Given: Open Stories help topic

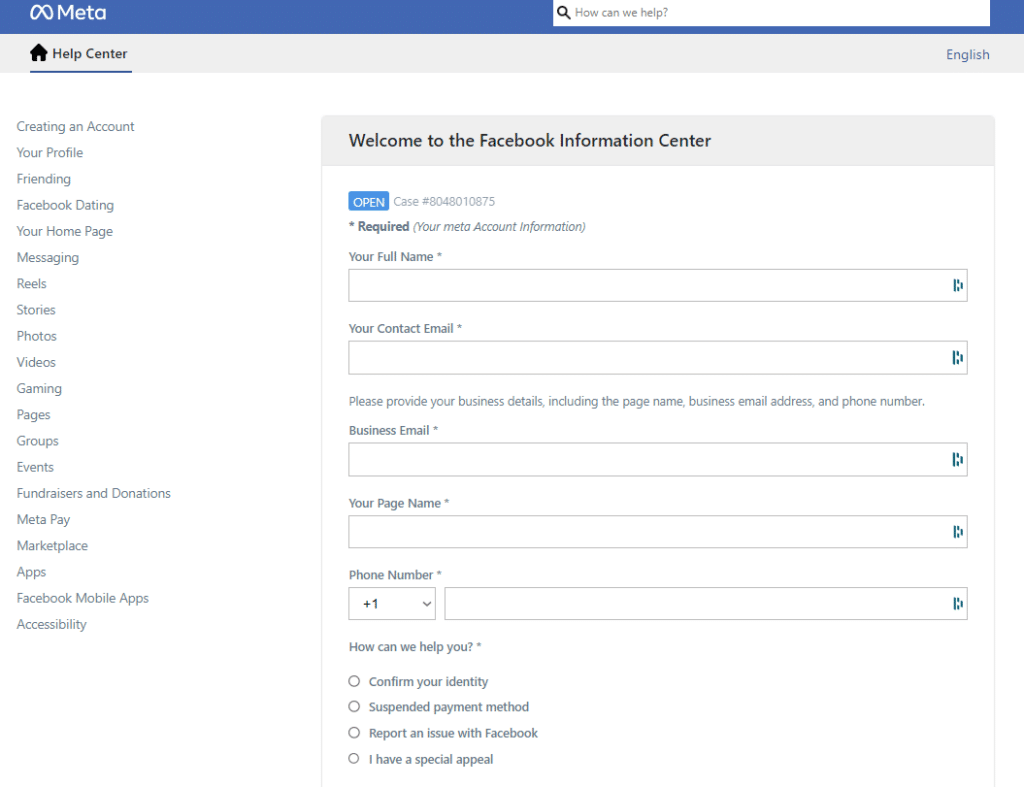Looking at the screenshot, I should pos(36,310).
